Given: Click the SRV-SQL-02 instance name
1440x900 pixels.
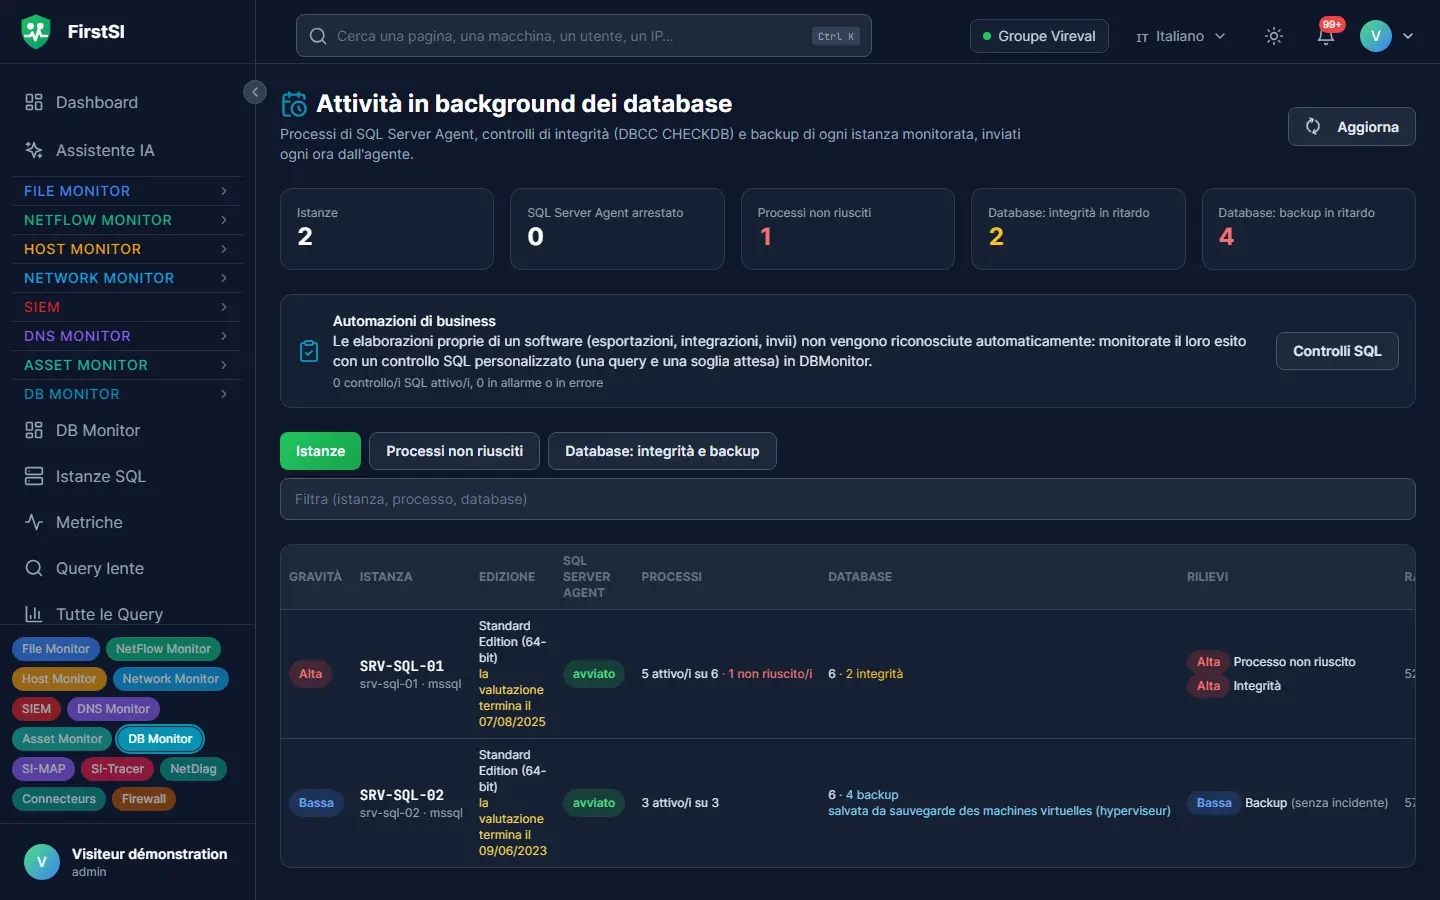Looking at the screenshot, I should pos(401,795).
